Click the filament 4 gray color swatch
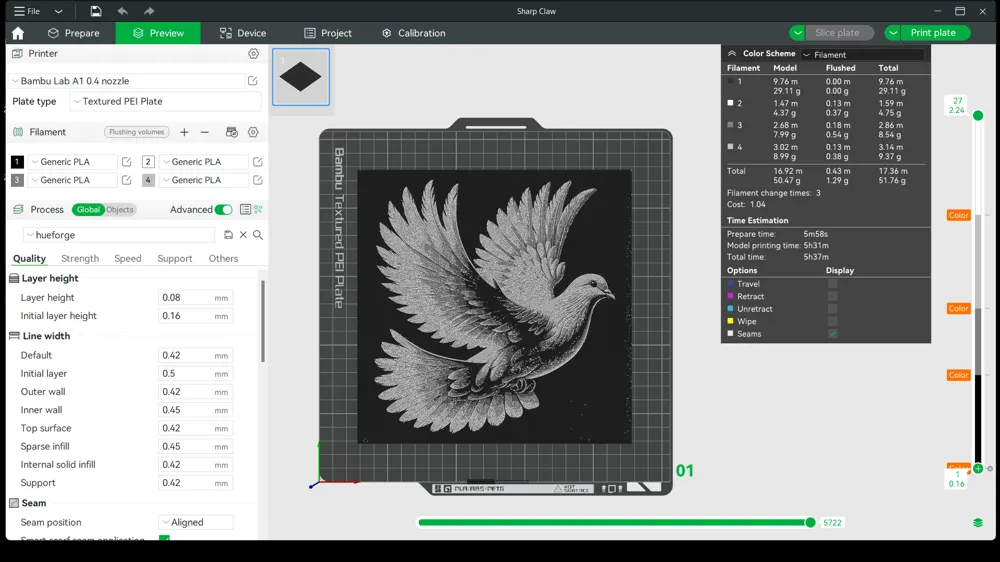Viewport: 1000px width, 562px height. click(148, 180)
